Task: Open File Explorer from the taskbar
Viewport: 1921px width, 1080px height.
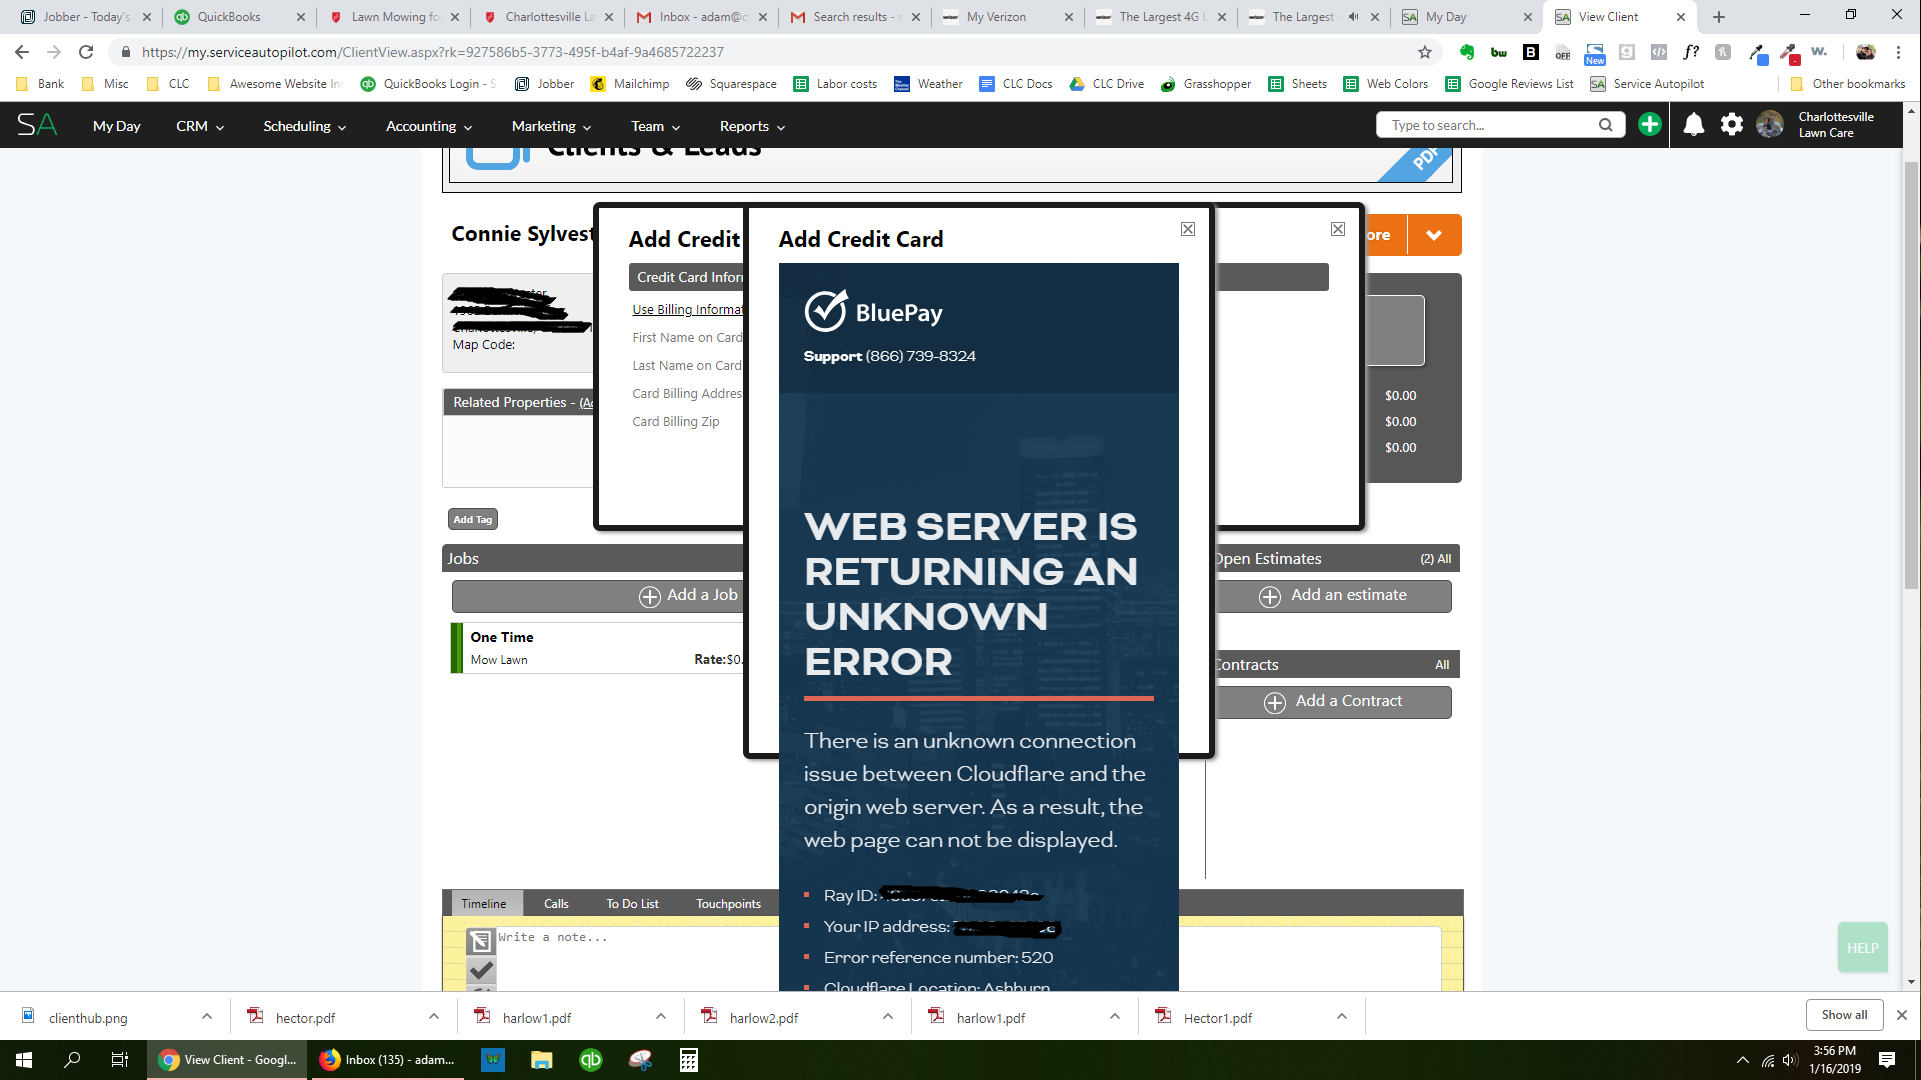Action: point(541,1060)
